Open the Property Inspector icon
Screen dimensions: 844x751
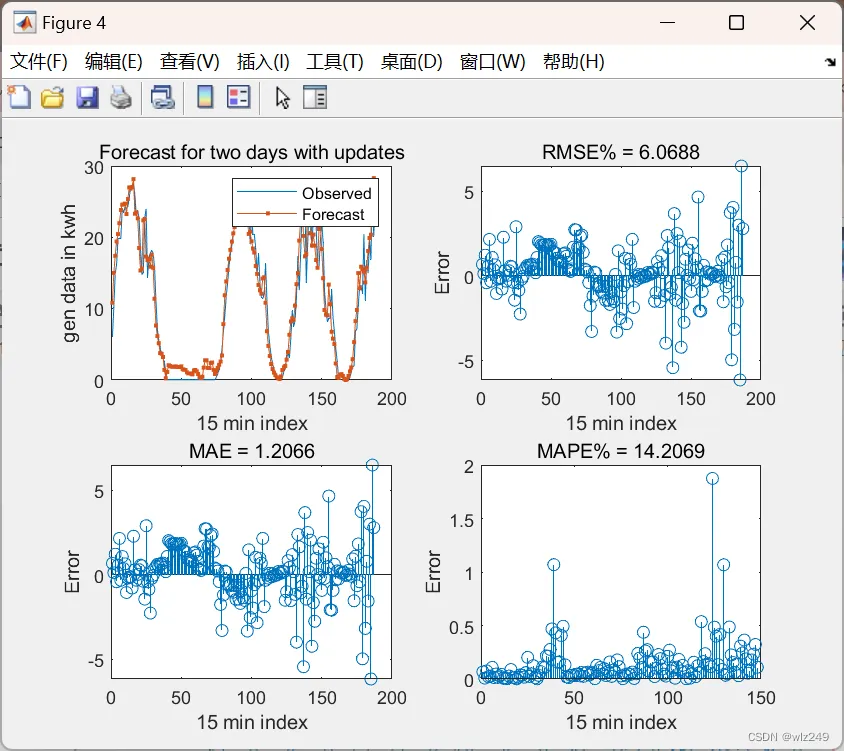point(315,97)
